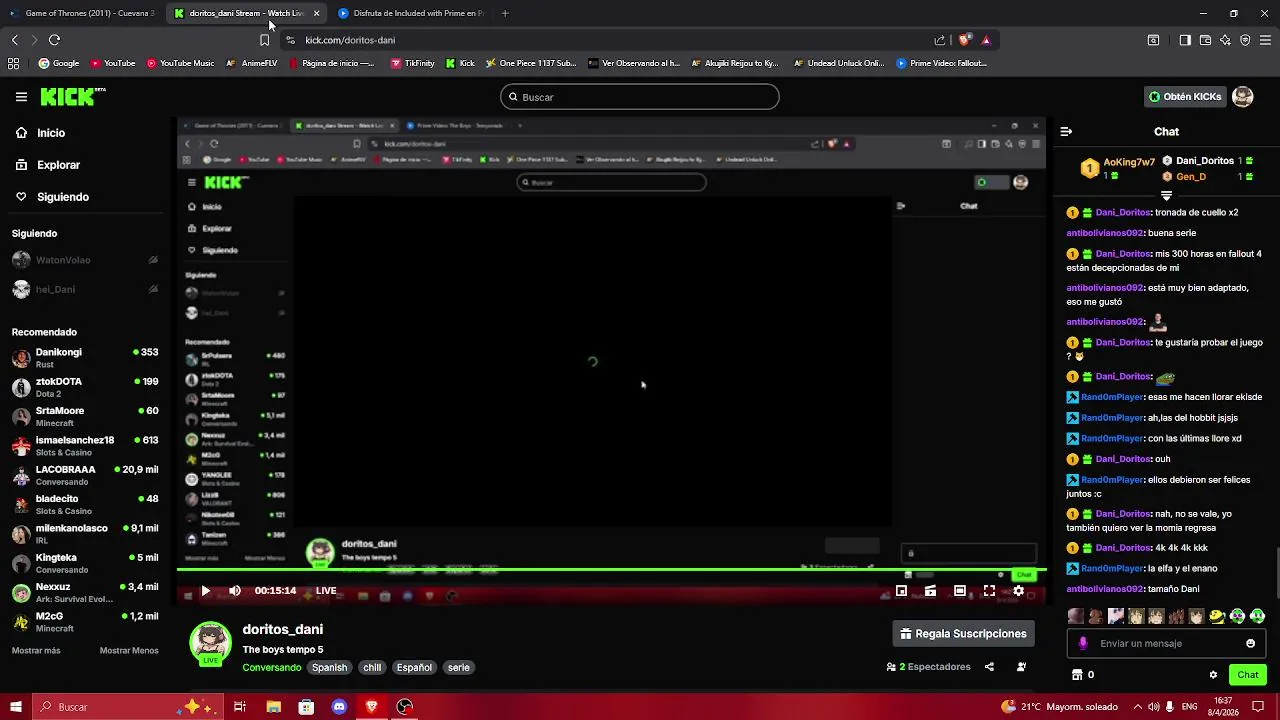Open video player settings gear
The image size is (1280, 720).
pyautogui.click(x=1019, y=591)
